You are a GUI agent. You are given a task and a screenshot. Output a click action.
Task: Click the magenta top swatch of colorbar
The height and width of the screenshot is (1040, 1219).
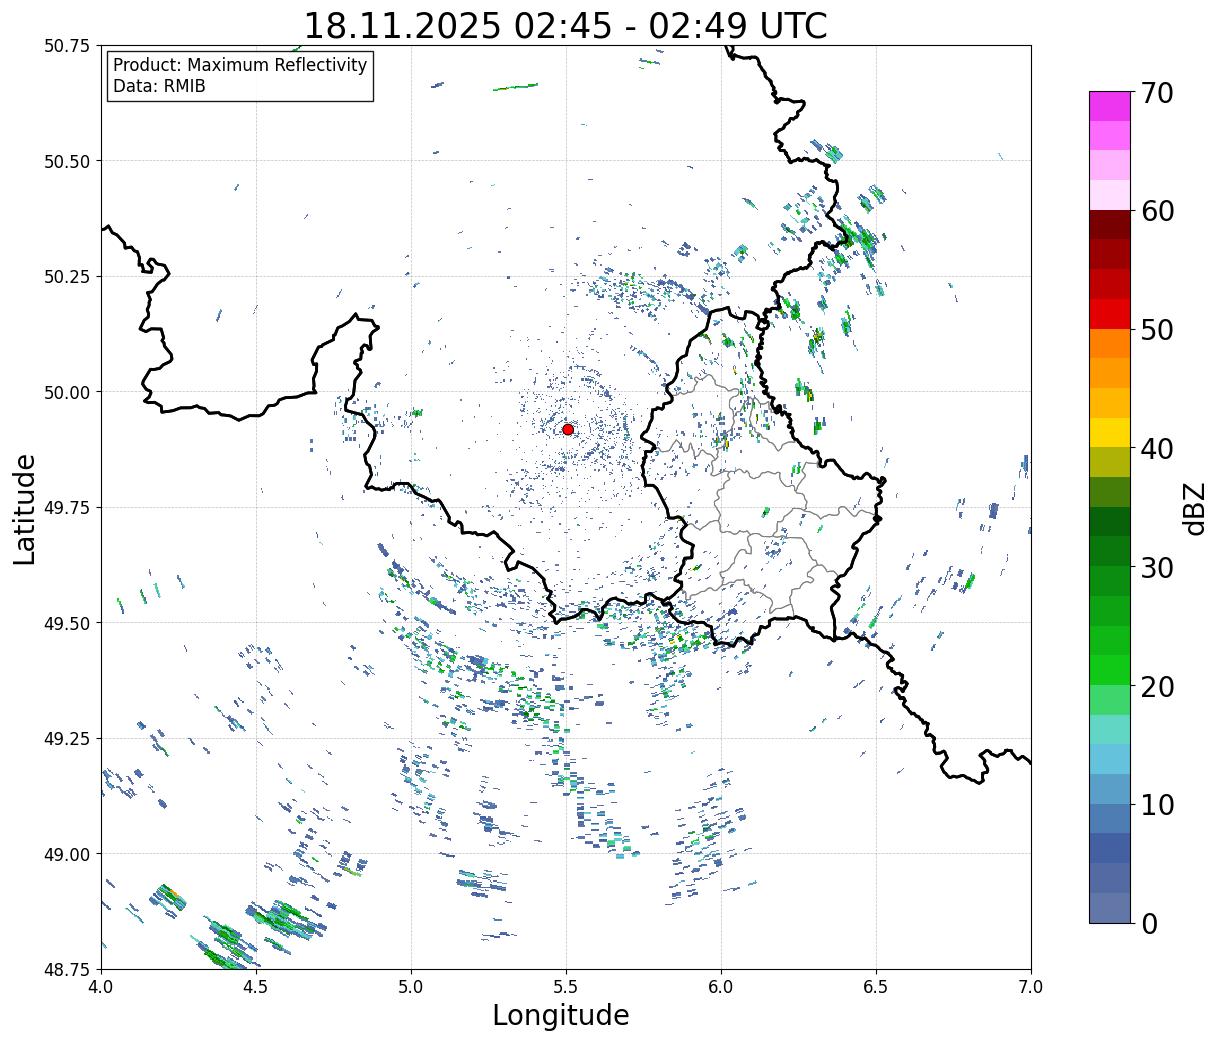(1110, 106)
